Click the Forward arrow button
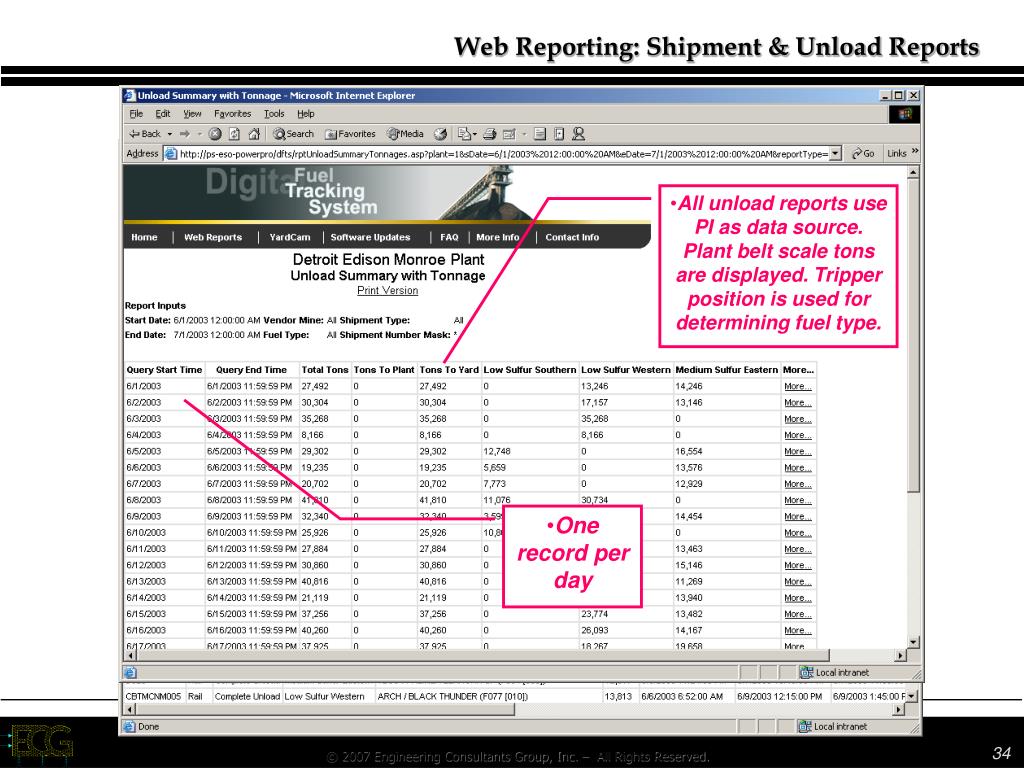1024x768 pixels. click(x=185, y=134)
